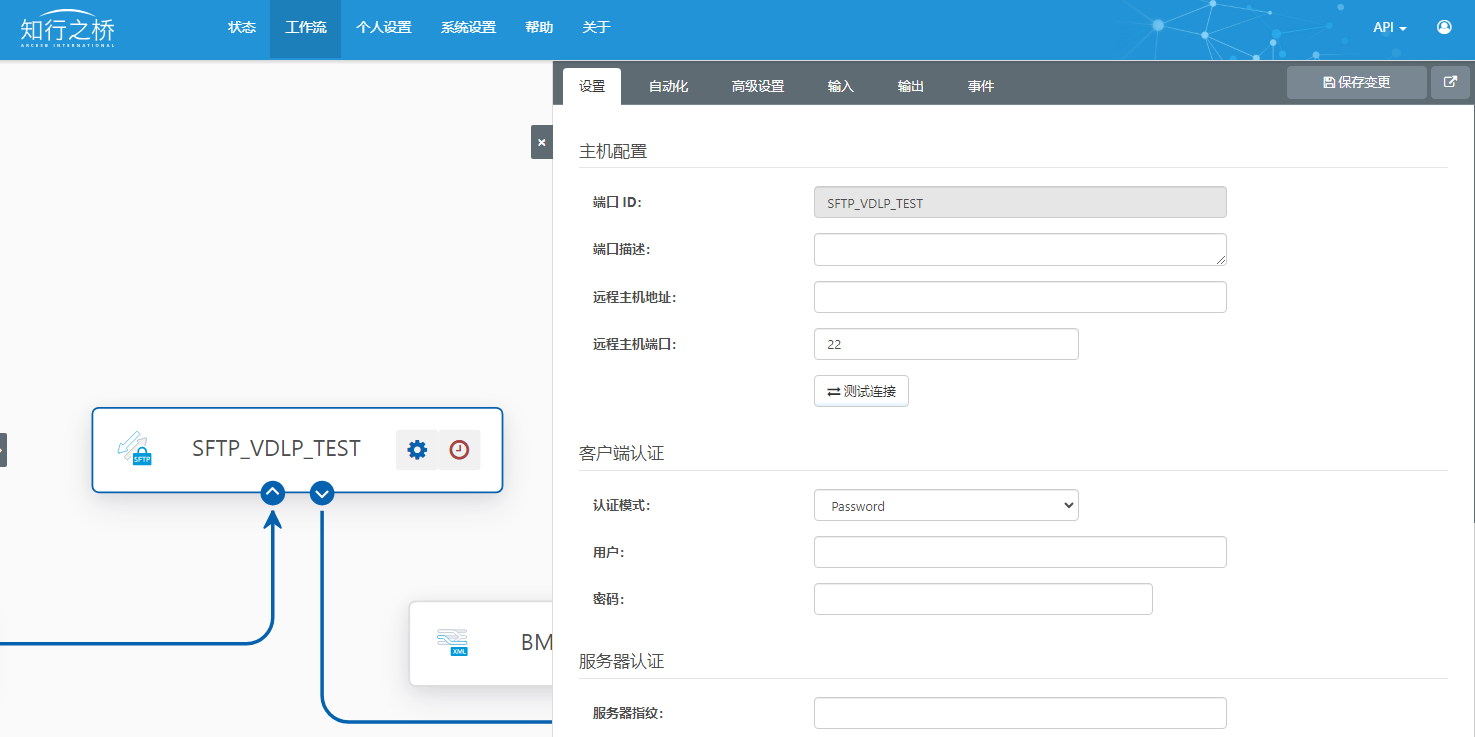1475x737 pixels.
Task: Focus the 密码 input field
Action: click(983, 599)
